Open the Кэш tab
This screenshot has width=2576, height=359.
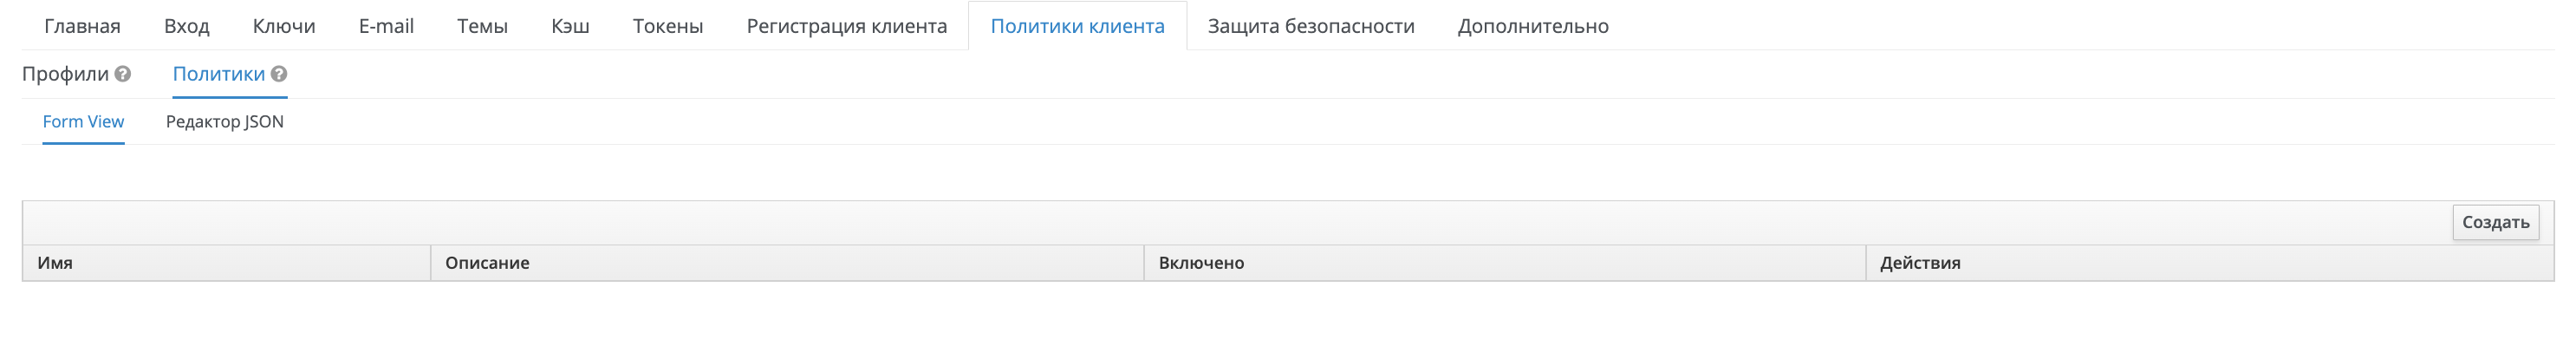tap(570, 26)
